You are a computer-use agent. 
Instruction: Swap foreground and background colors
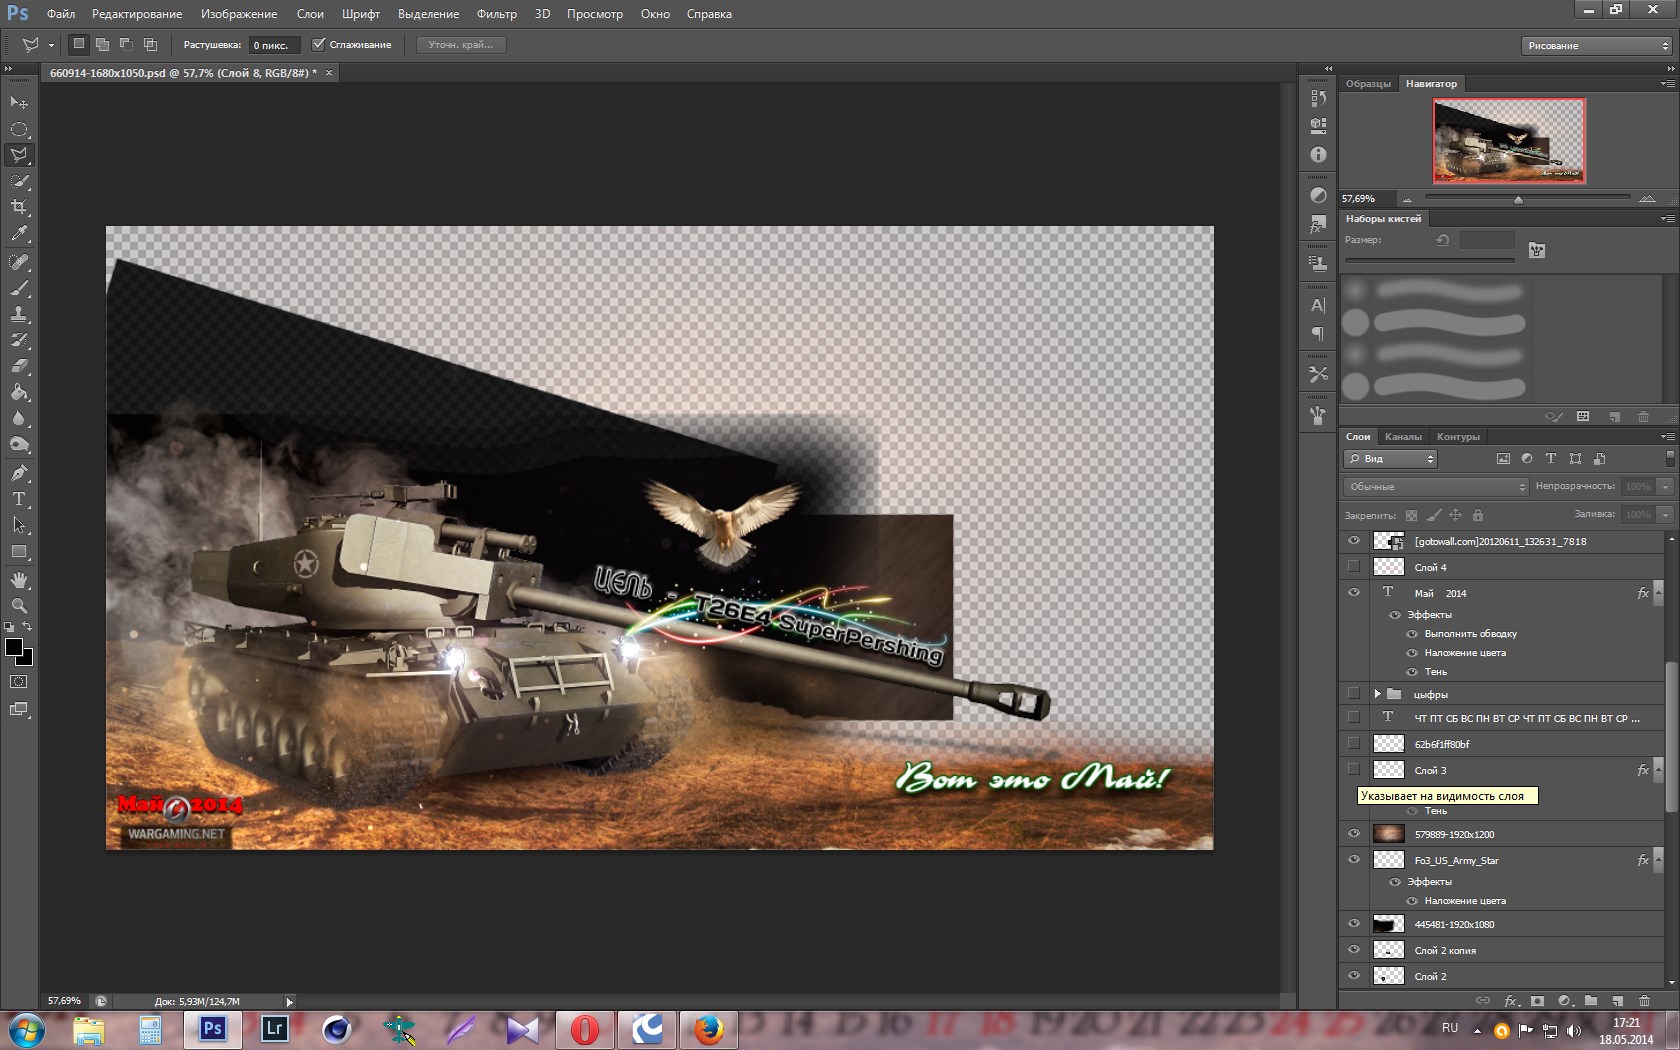(28, 627)
